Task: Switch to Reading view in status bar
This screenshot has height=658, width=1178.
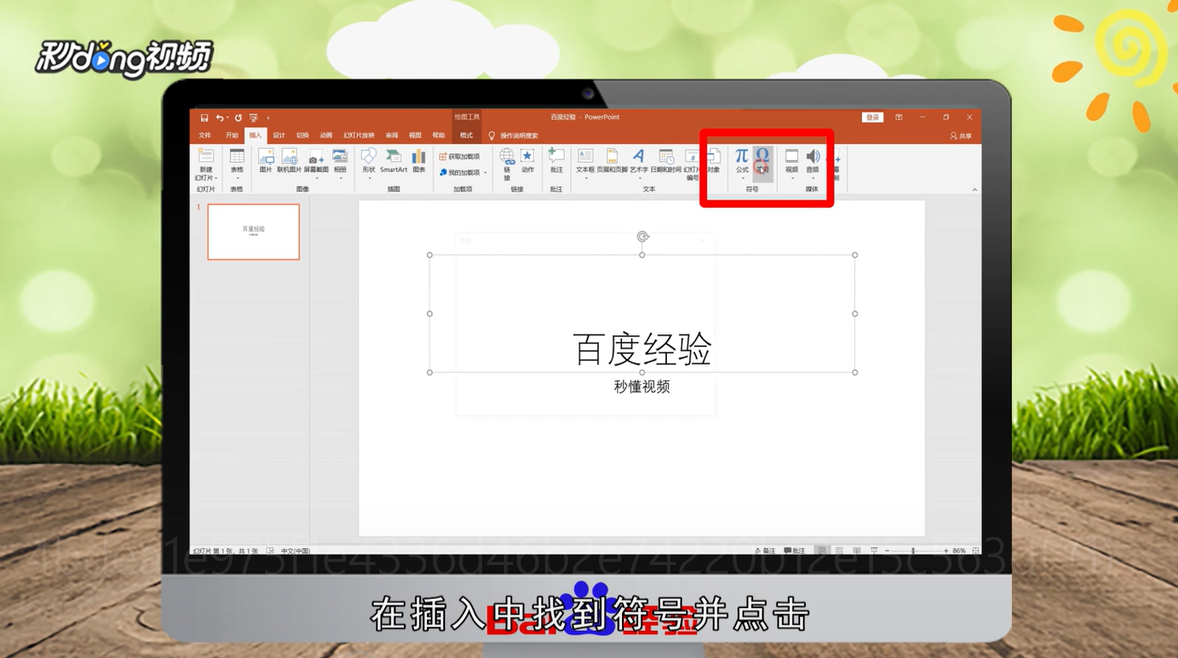Action: 856,551
